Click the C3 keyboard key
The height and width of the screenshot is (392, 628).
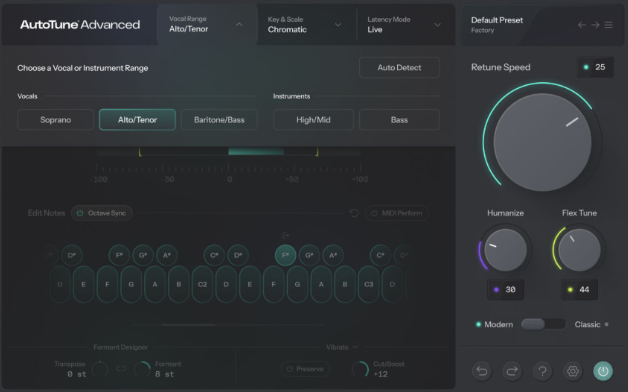[368, 284]
